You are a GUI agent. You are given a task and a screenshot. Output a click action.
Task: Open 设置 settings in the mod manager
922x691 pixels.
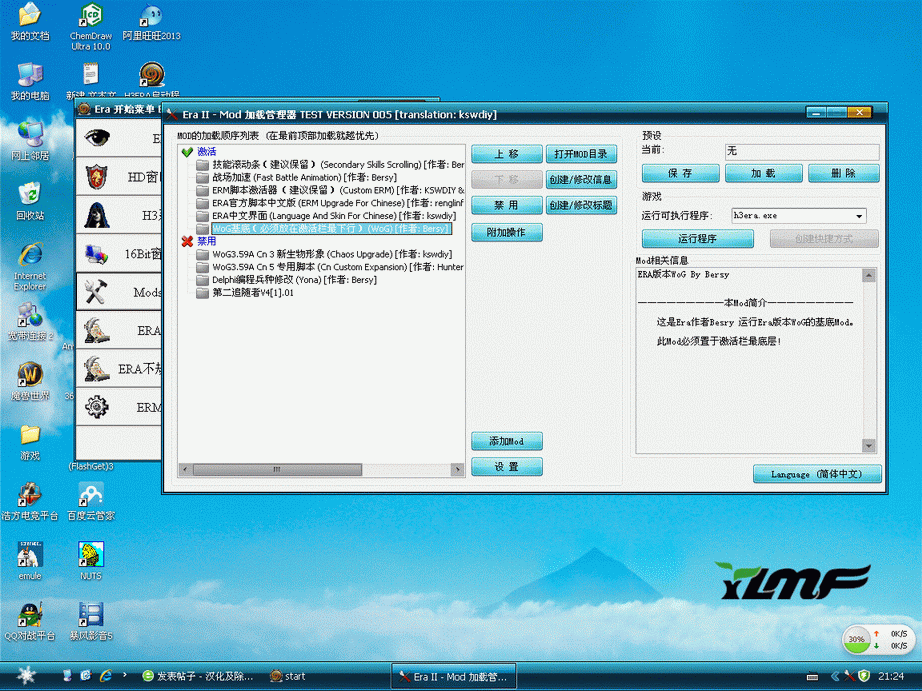click(507, 467)
